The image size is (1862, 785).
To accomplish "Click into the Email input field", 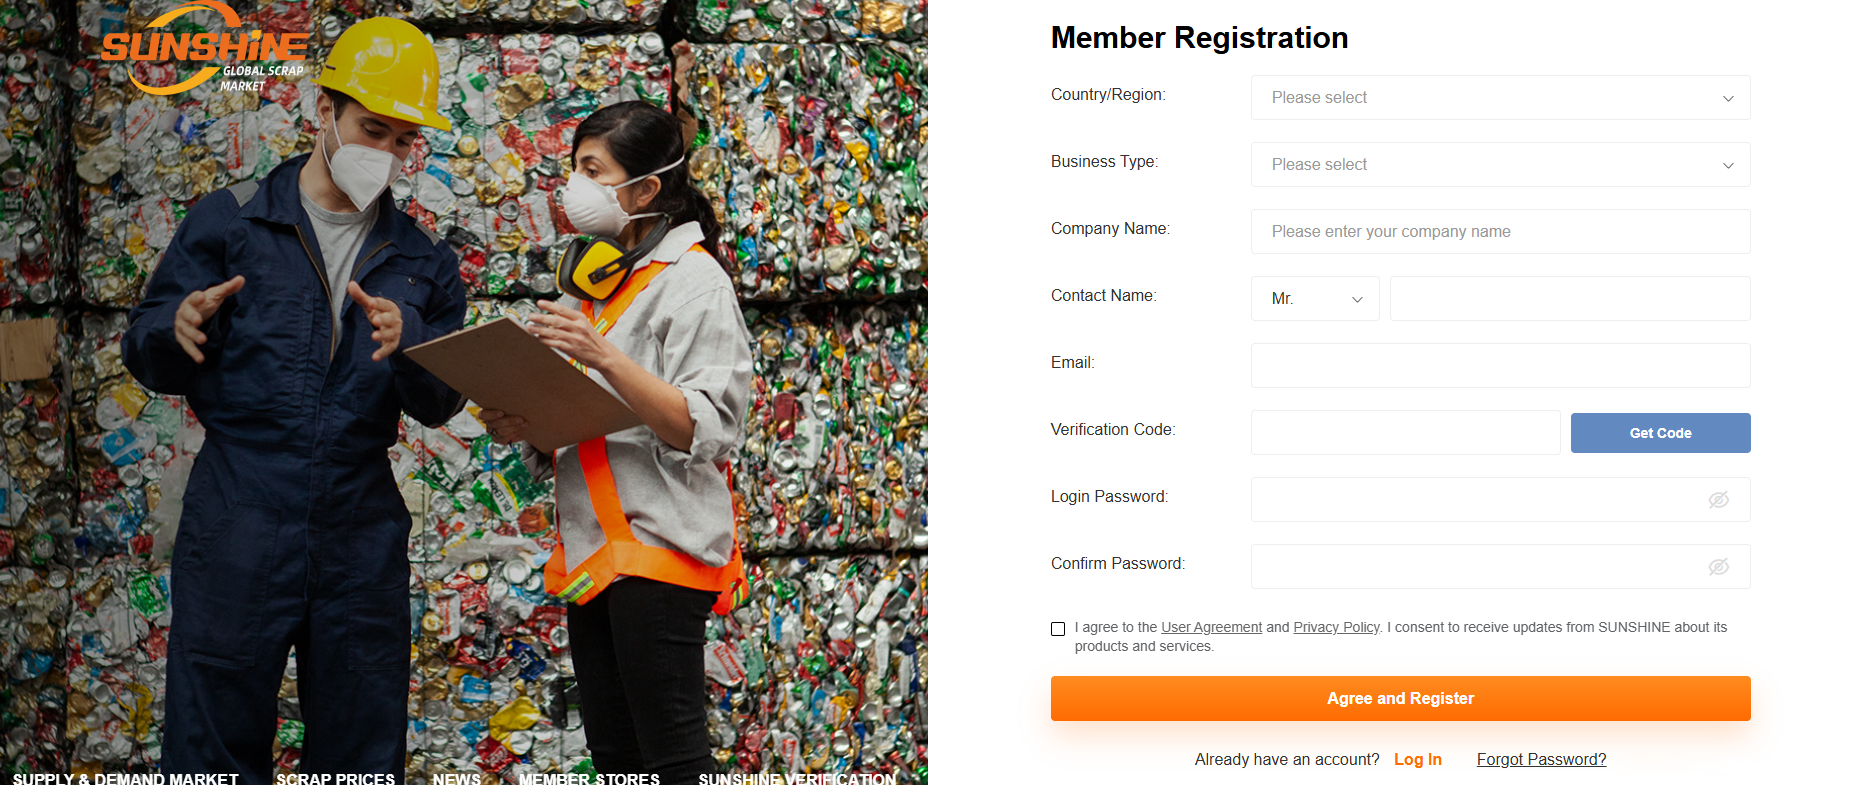I will point(1500,366).
